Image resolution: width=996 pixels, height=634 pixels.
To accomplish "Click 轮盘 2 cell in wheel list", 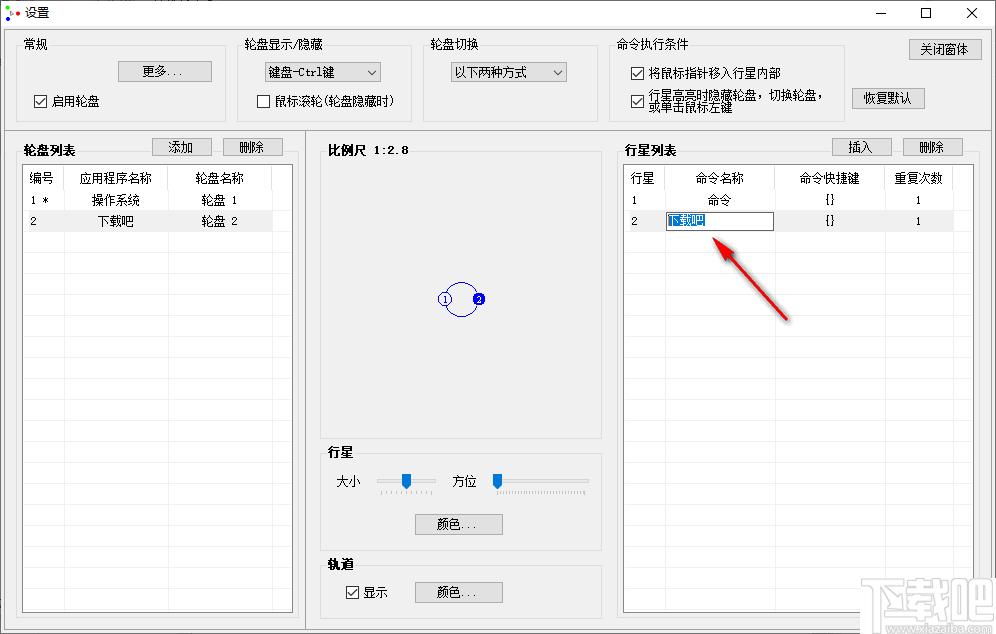I will tap(219, 221).
